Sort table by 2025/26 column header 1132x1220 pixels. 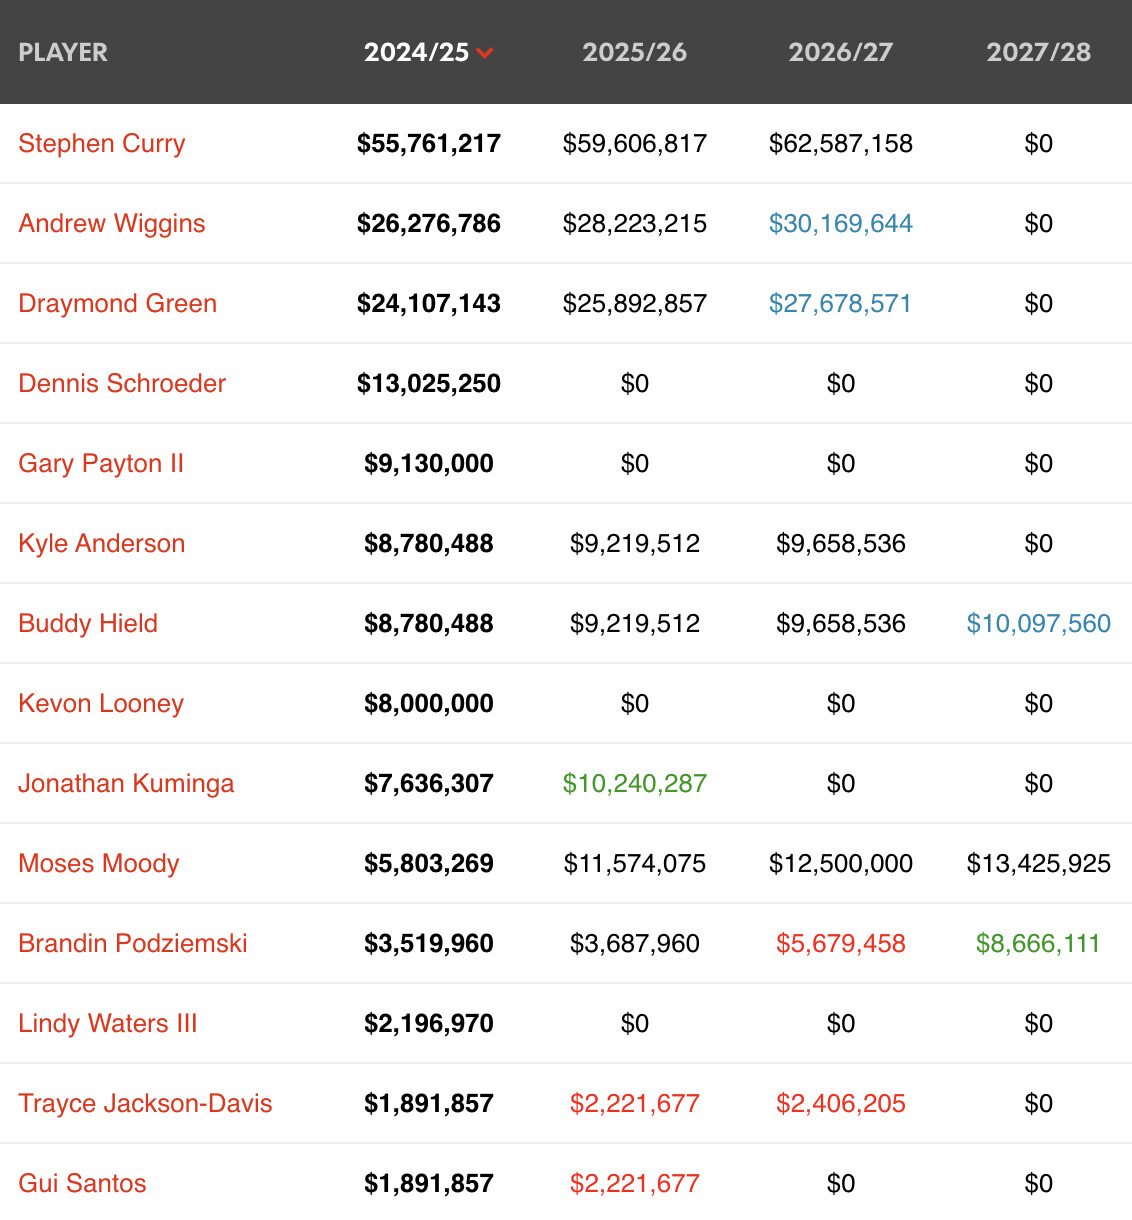click(634, 53)
